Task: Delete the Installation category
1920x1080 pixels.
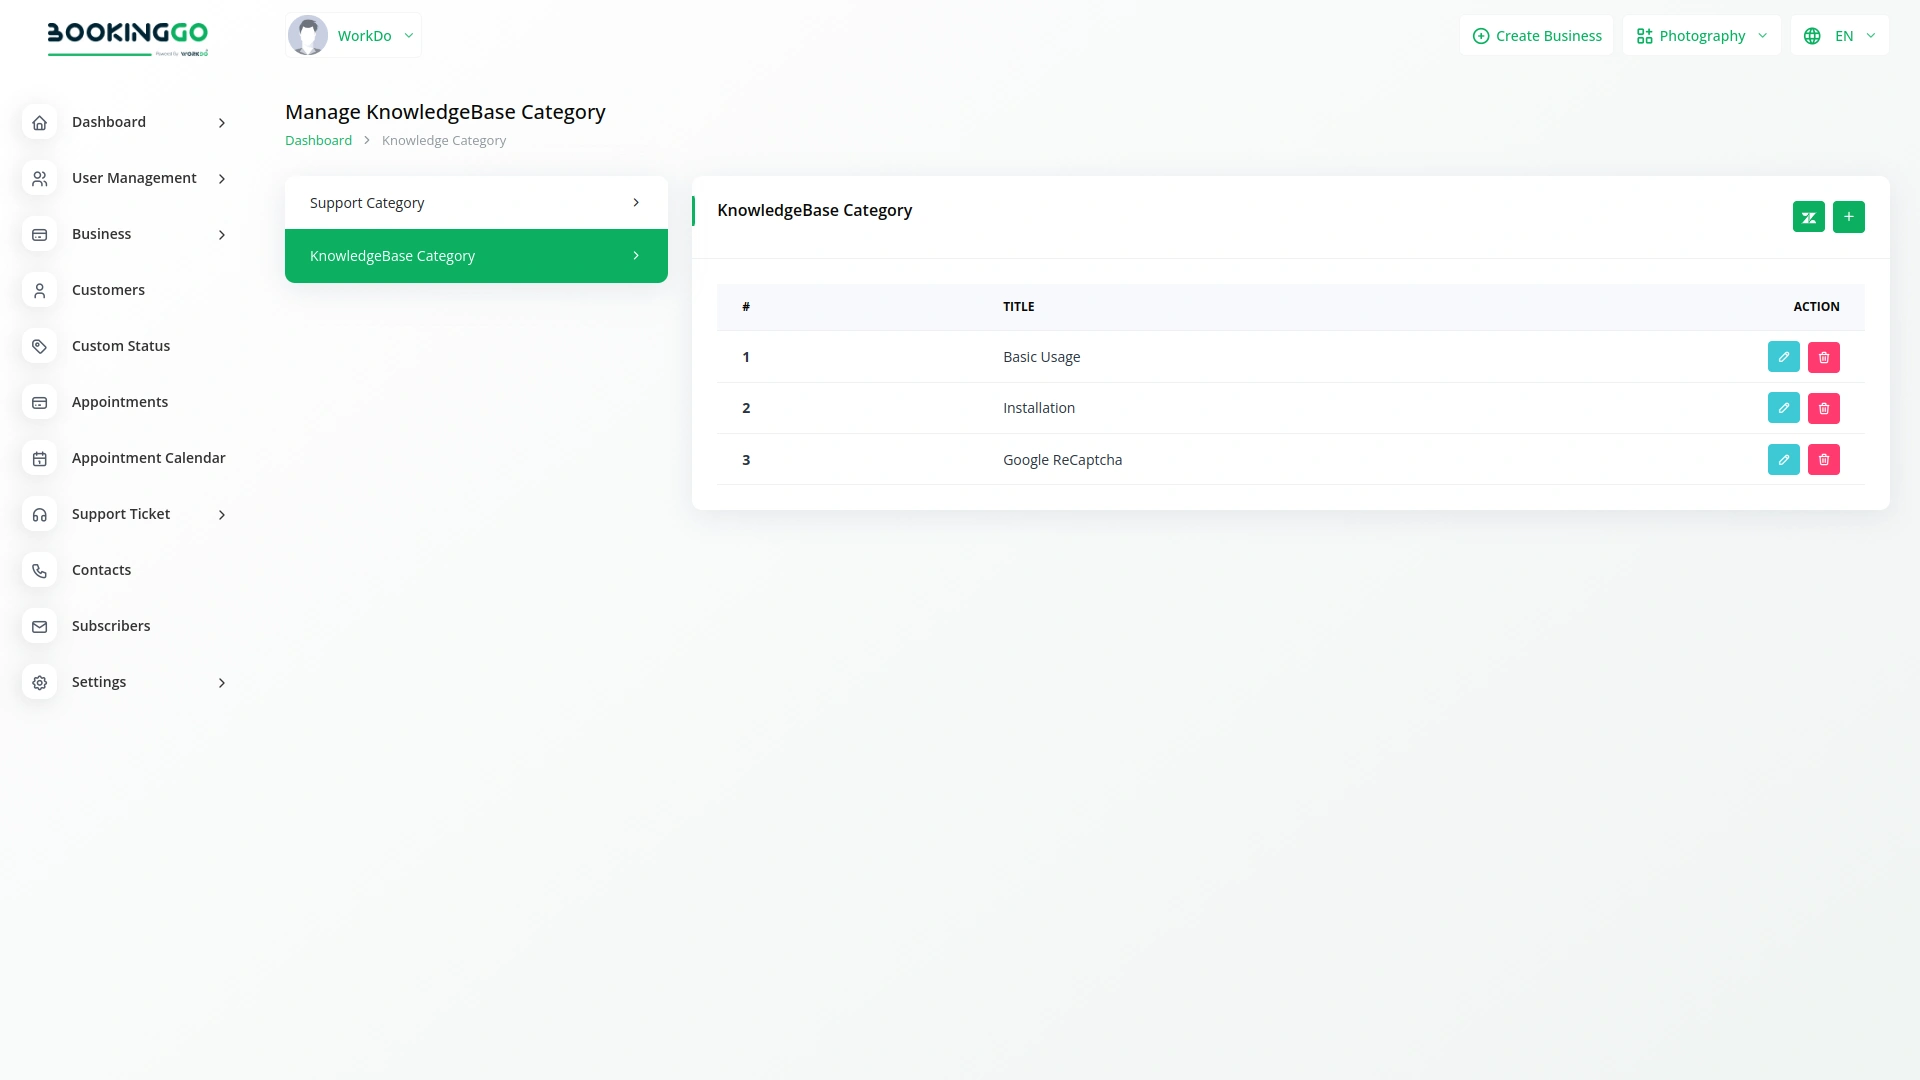Action: click(x=1824, y=408)
